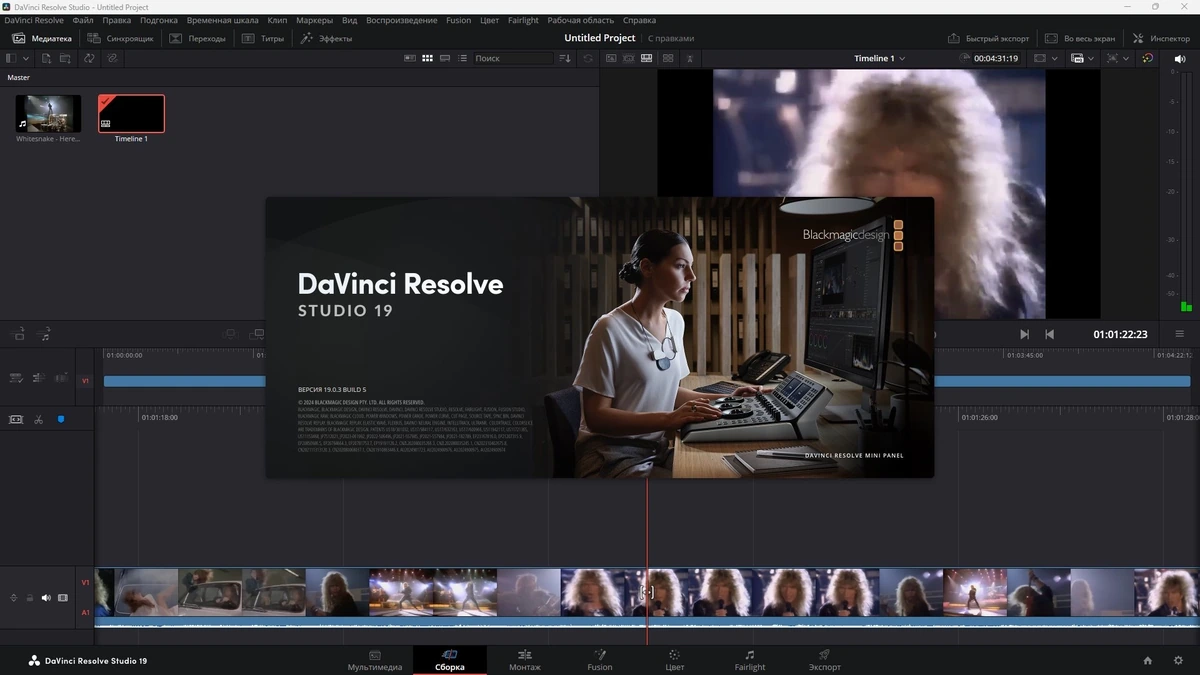Open the Маркеры menu
Screen dimensions: 1200x675
(x=315, y=20)
